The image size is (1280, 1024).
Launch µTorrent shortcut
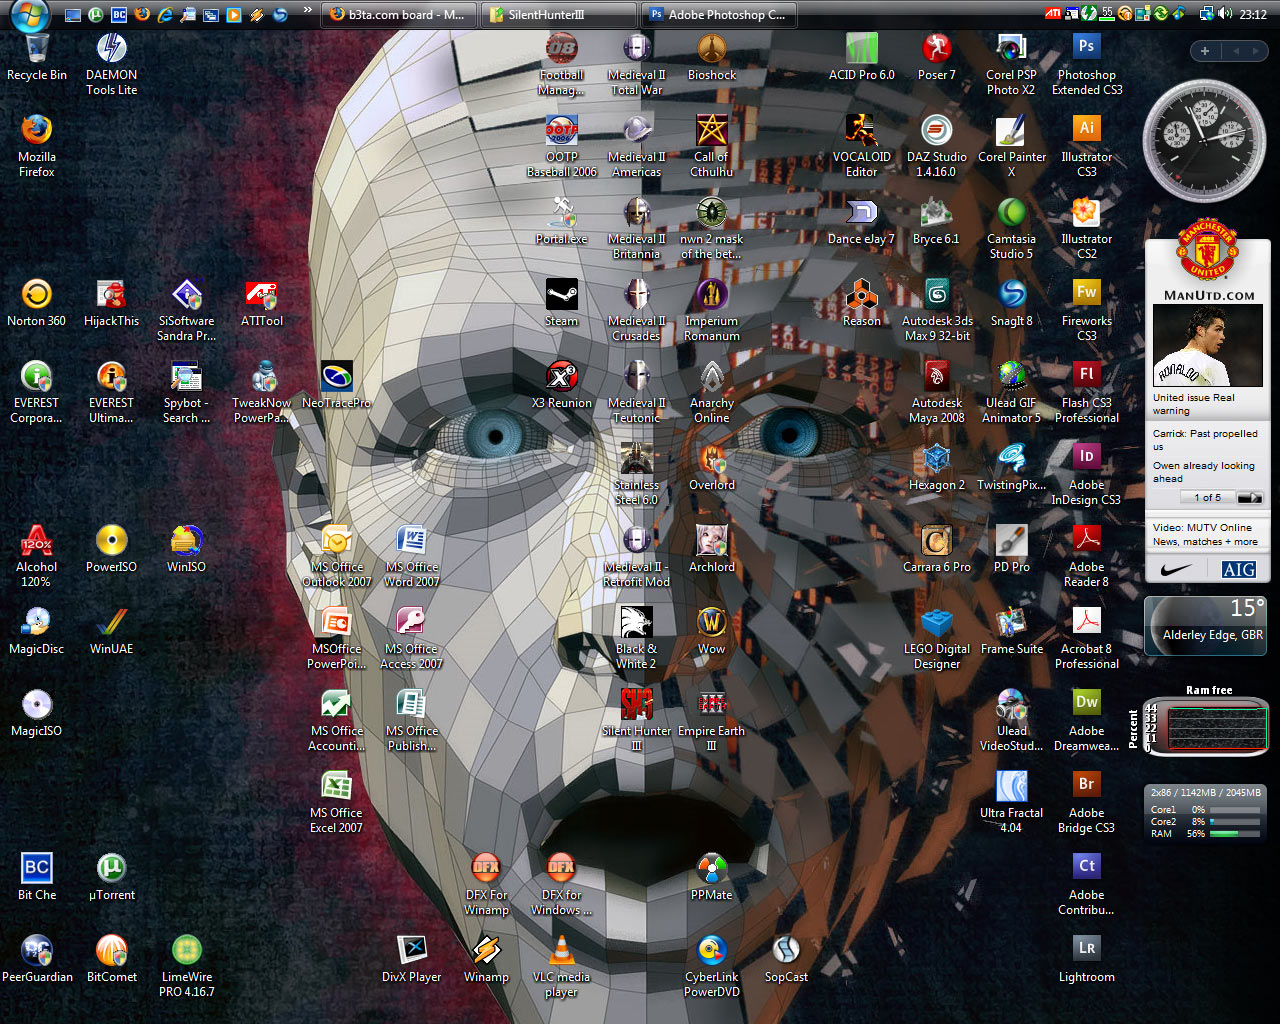click(x=112, y=877)
